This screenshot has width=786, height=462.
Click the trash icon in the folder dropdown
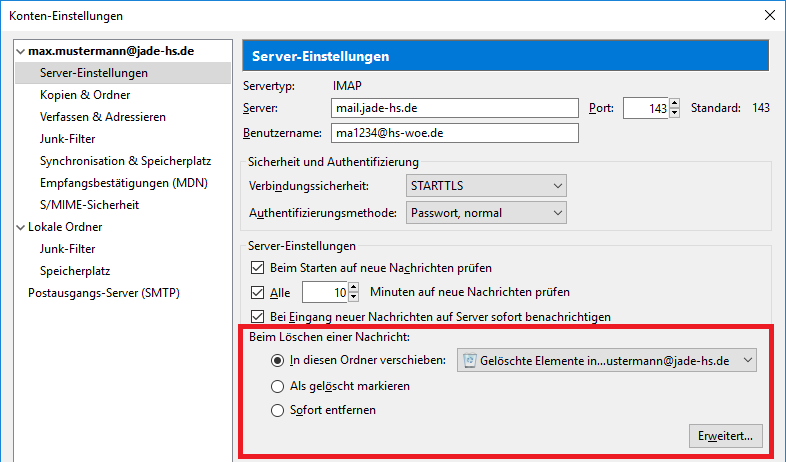point(470,361)
